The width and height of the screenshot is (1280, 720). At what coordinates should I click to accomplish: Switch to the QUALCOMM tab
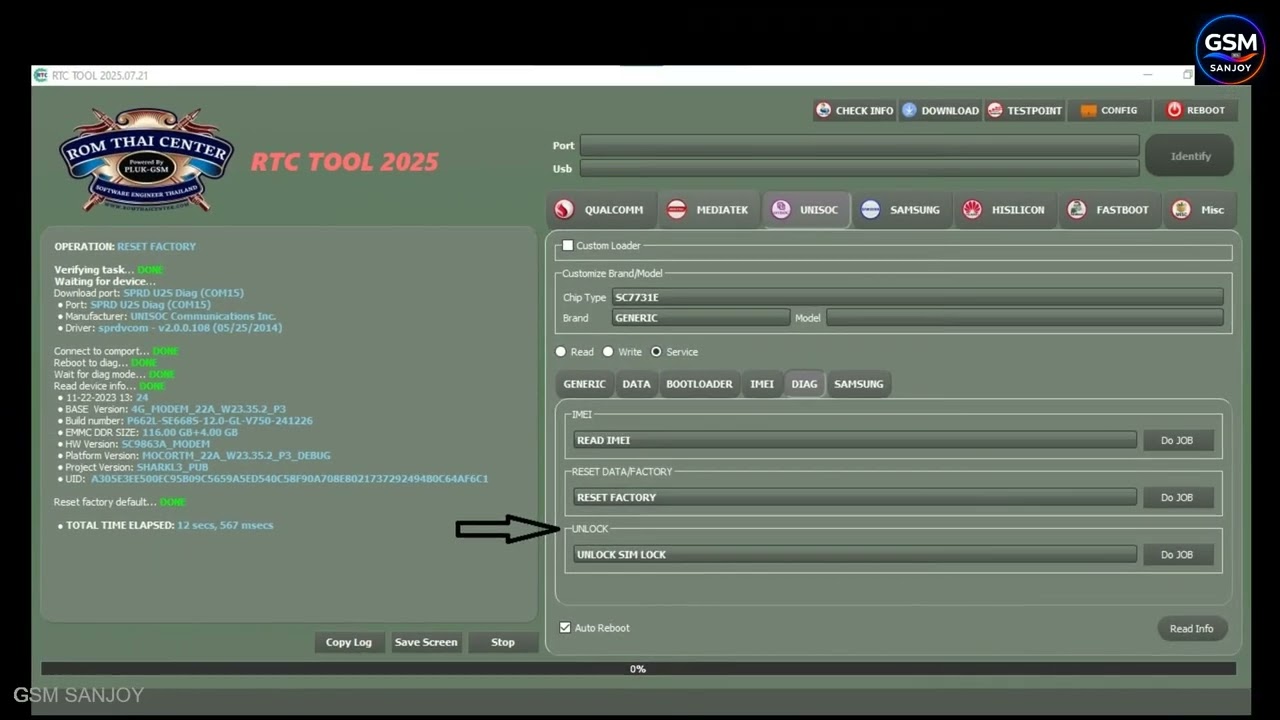pyautogui.click(x=602, y=210)
